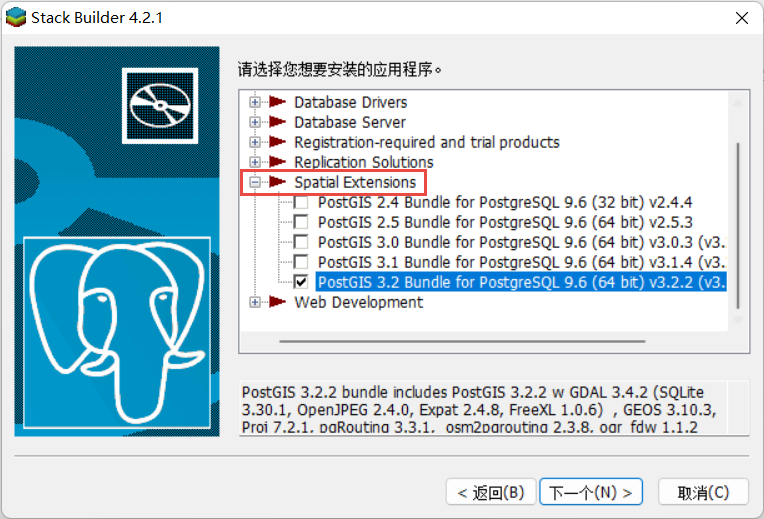Select PostGIS 2.4 Bundle row text
The height and width of the screenshot is (519, 764).
pyautogui.click(x=505, y=202)
